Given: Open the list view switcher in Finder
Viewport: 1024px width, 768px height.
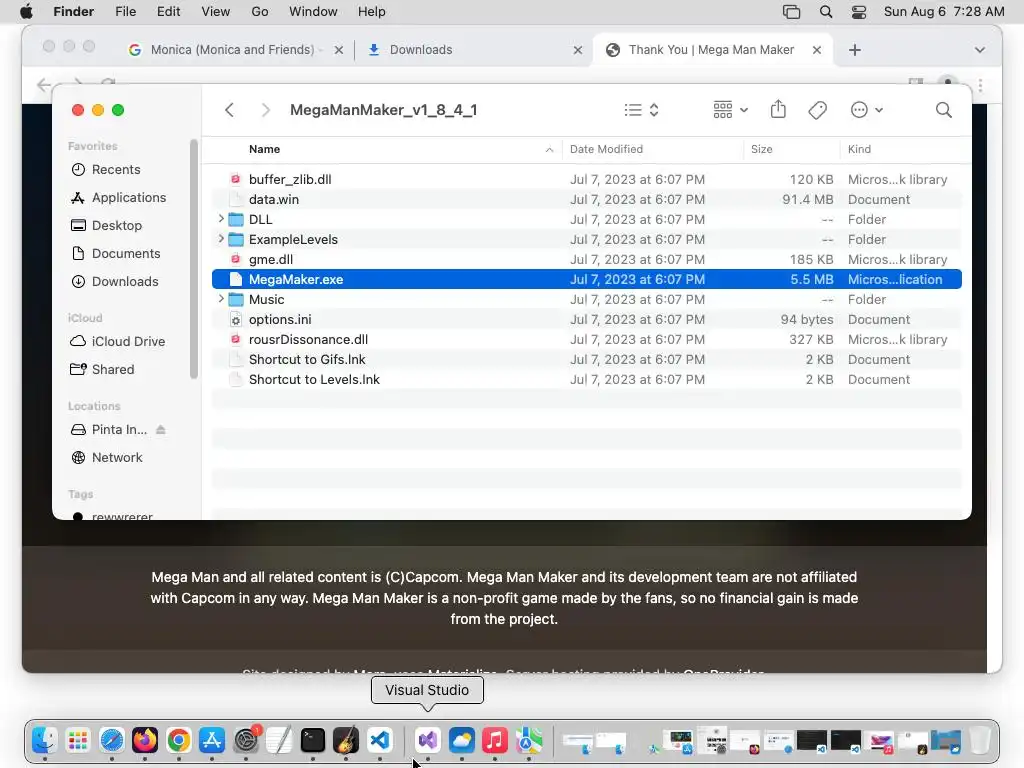Looking at the screenshot, I should click(x=641, y=110).
